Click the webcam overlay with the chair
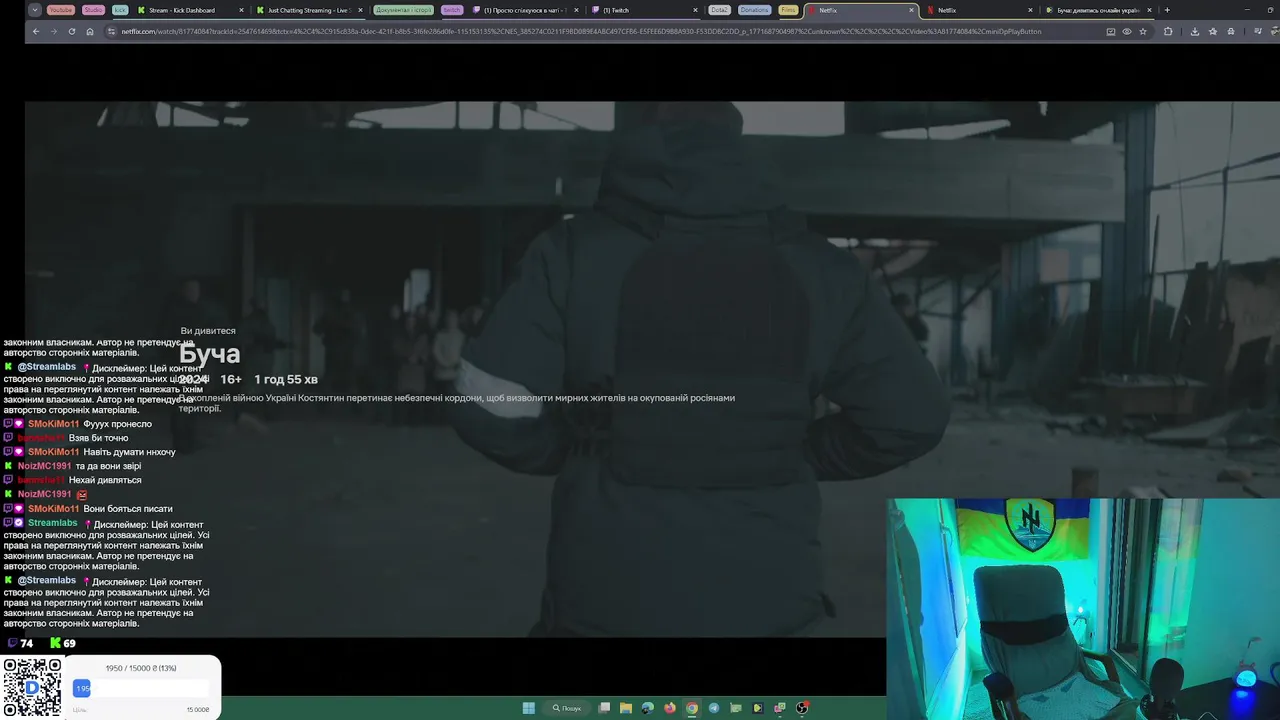 [x=1083, y=608]
